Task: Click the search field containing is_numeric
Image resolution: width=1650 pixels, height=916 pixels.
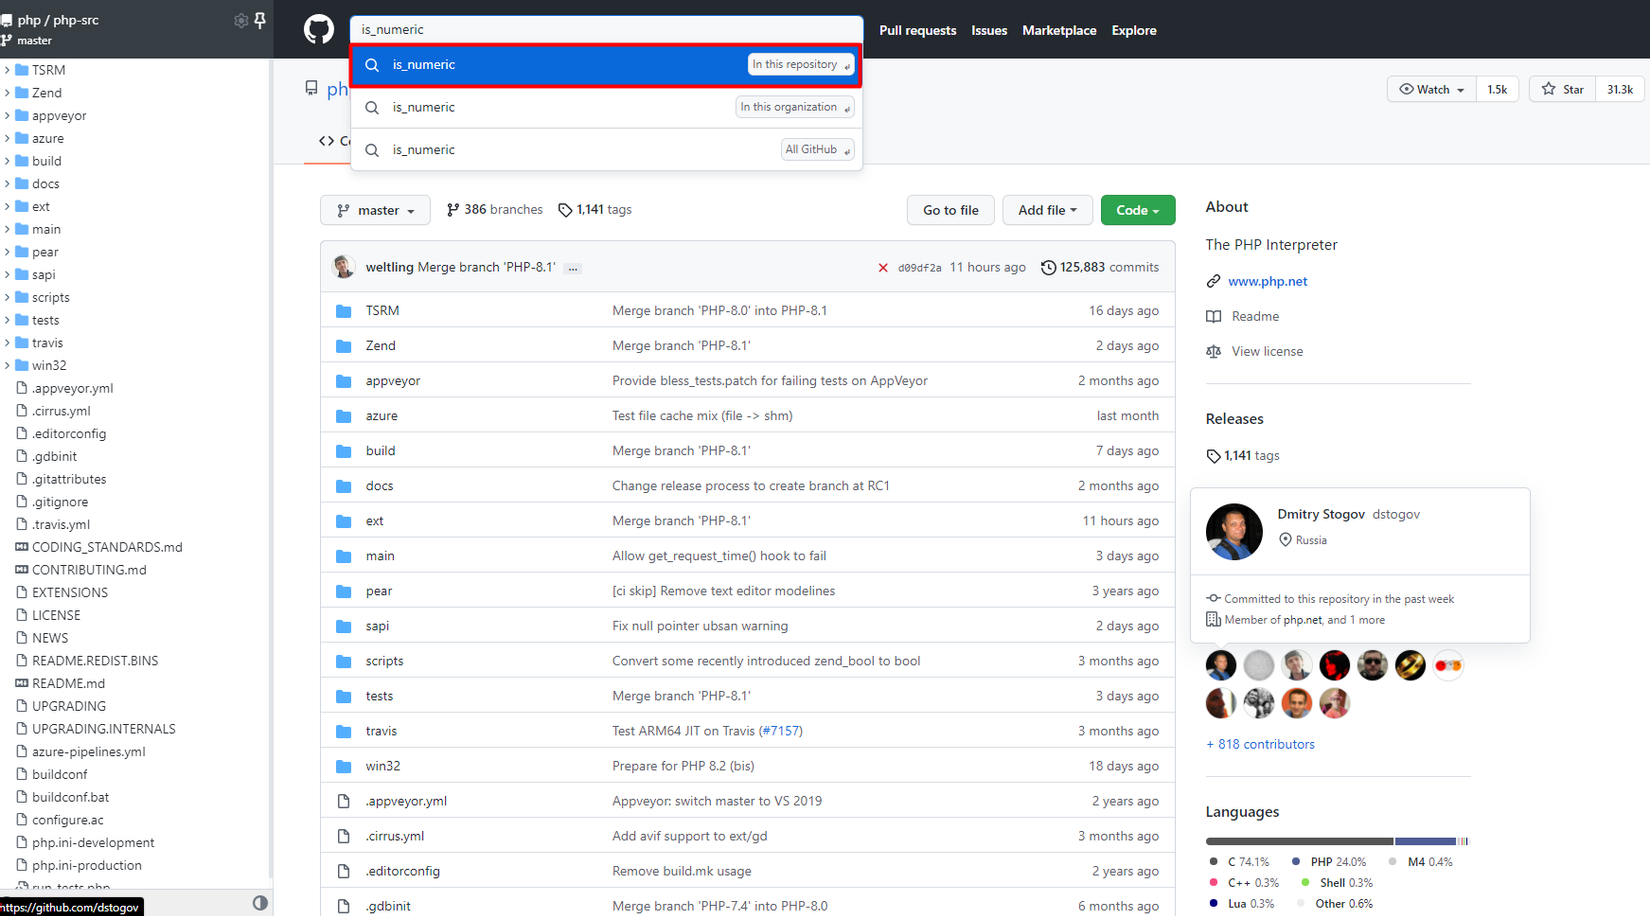Action: click(x=606, y=29)
